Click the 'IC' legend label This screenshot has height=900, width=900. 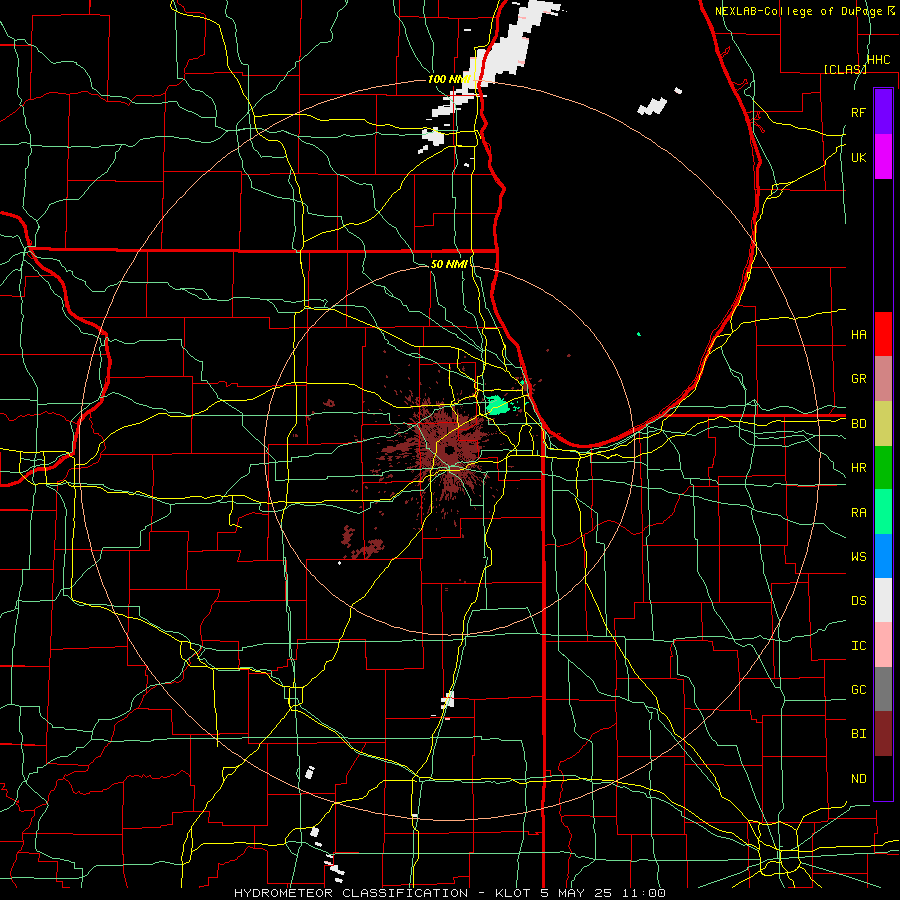[858, 646]
